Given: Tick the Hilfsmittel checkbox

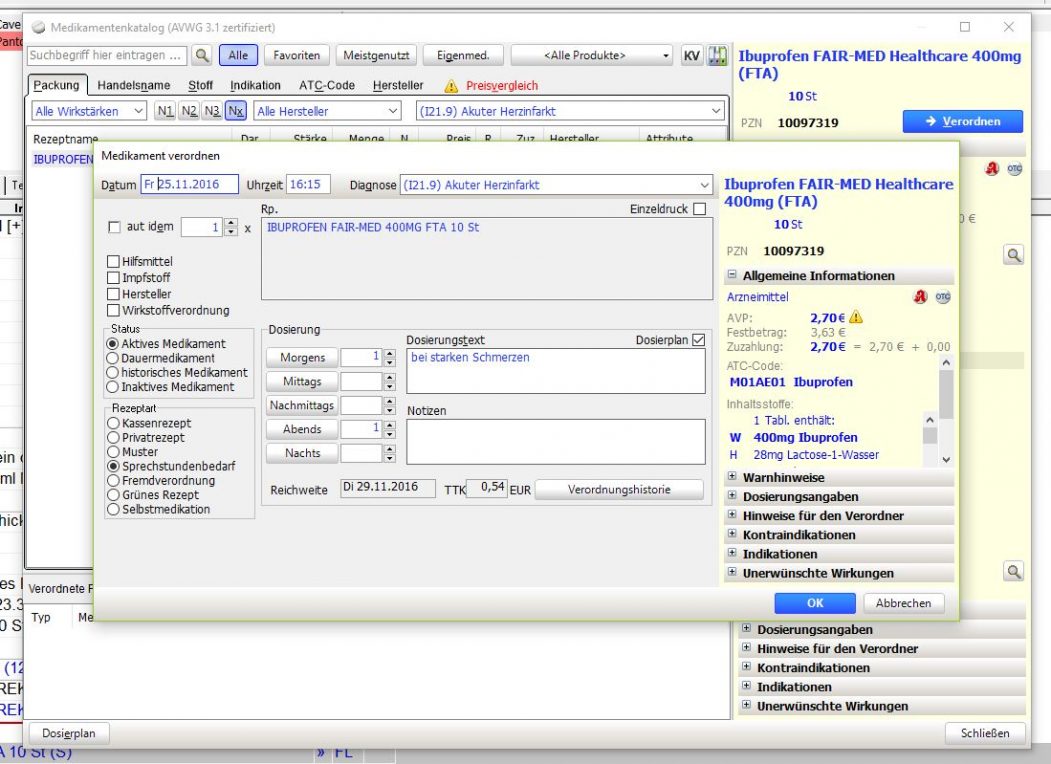Looking at the screenshot, I should (x=113, y=261).
